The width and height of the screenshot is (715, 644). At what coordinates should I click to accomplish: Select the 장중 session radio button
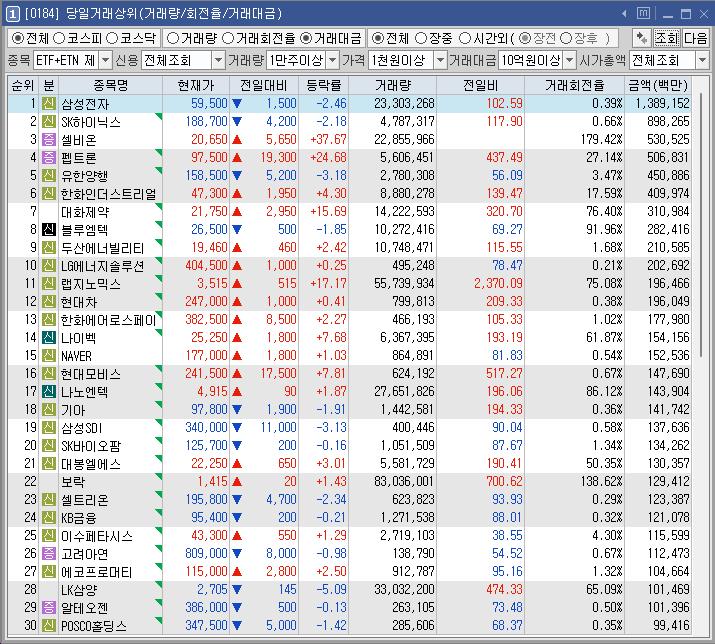pos(421,38)
